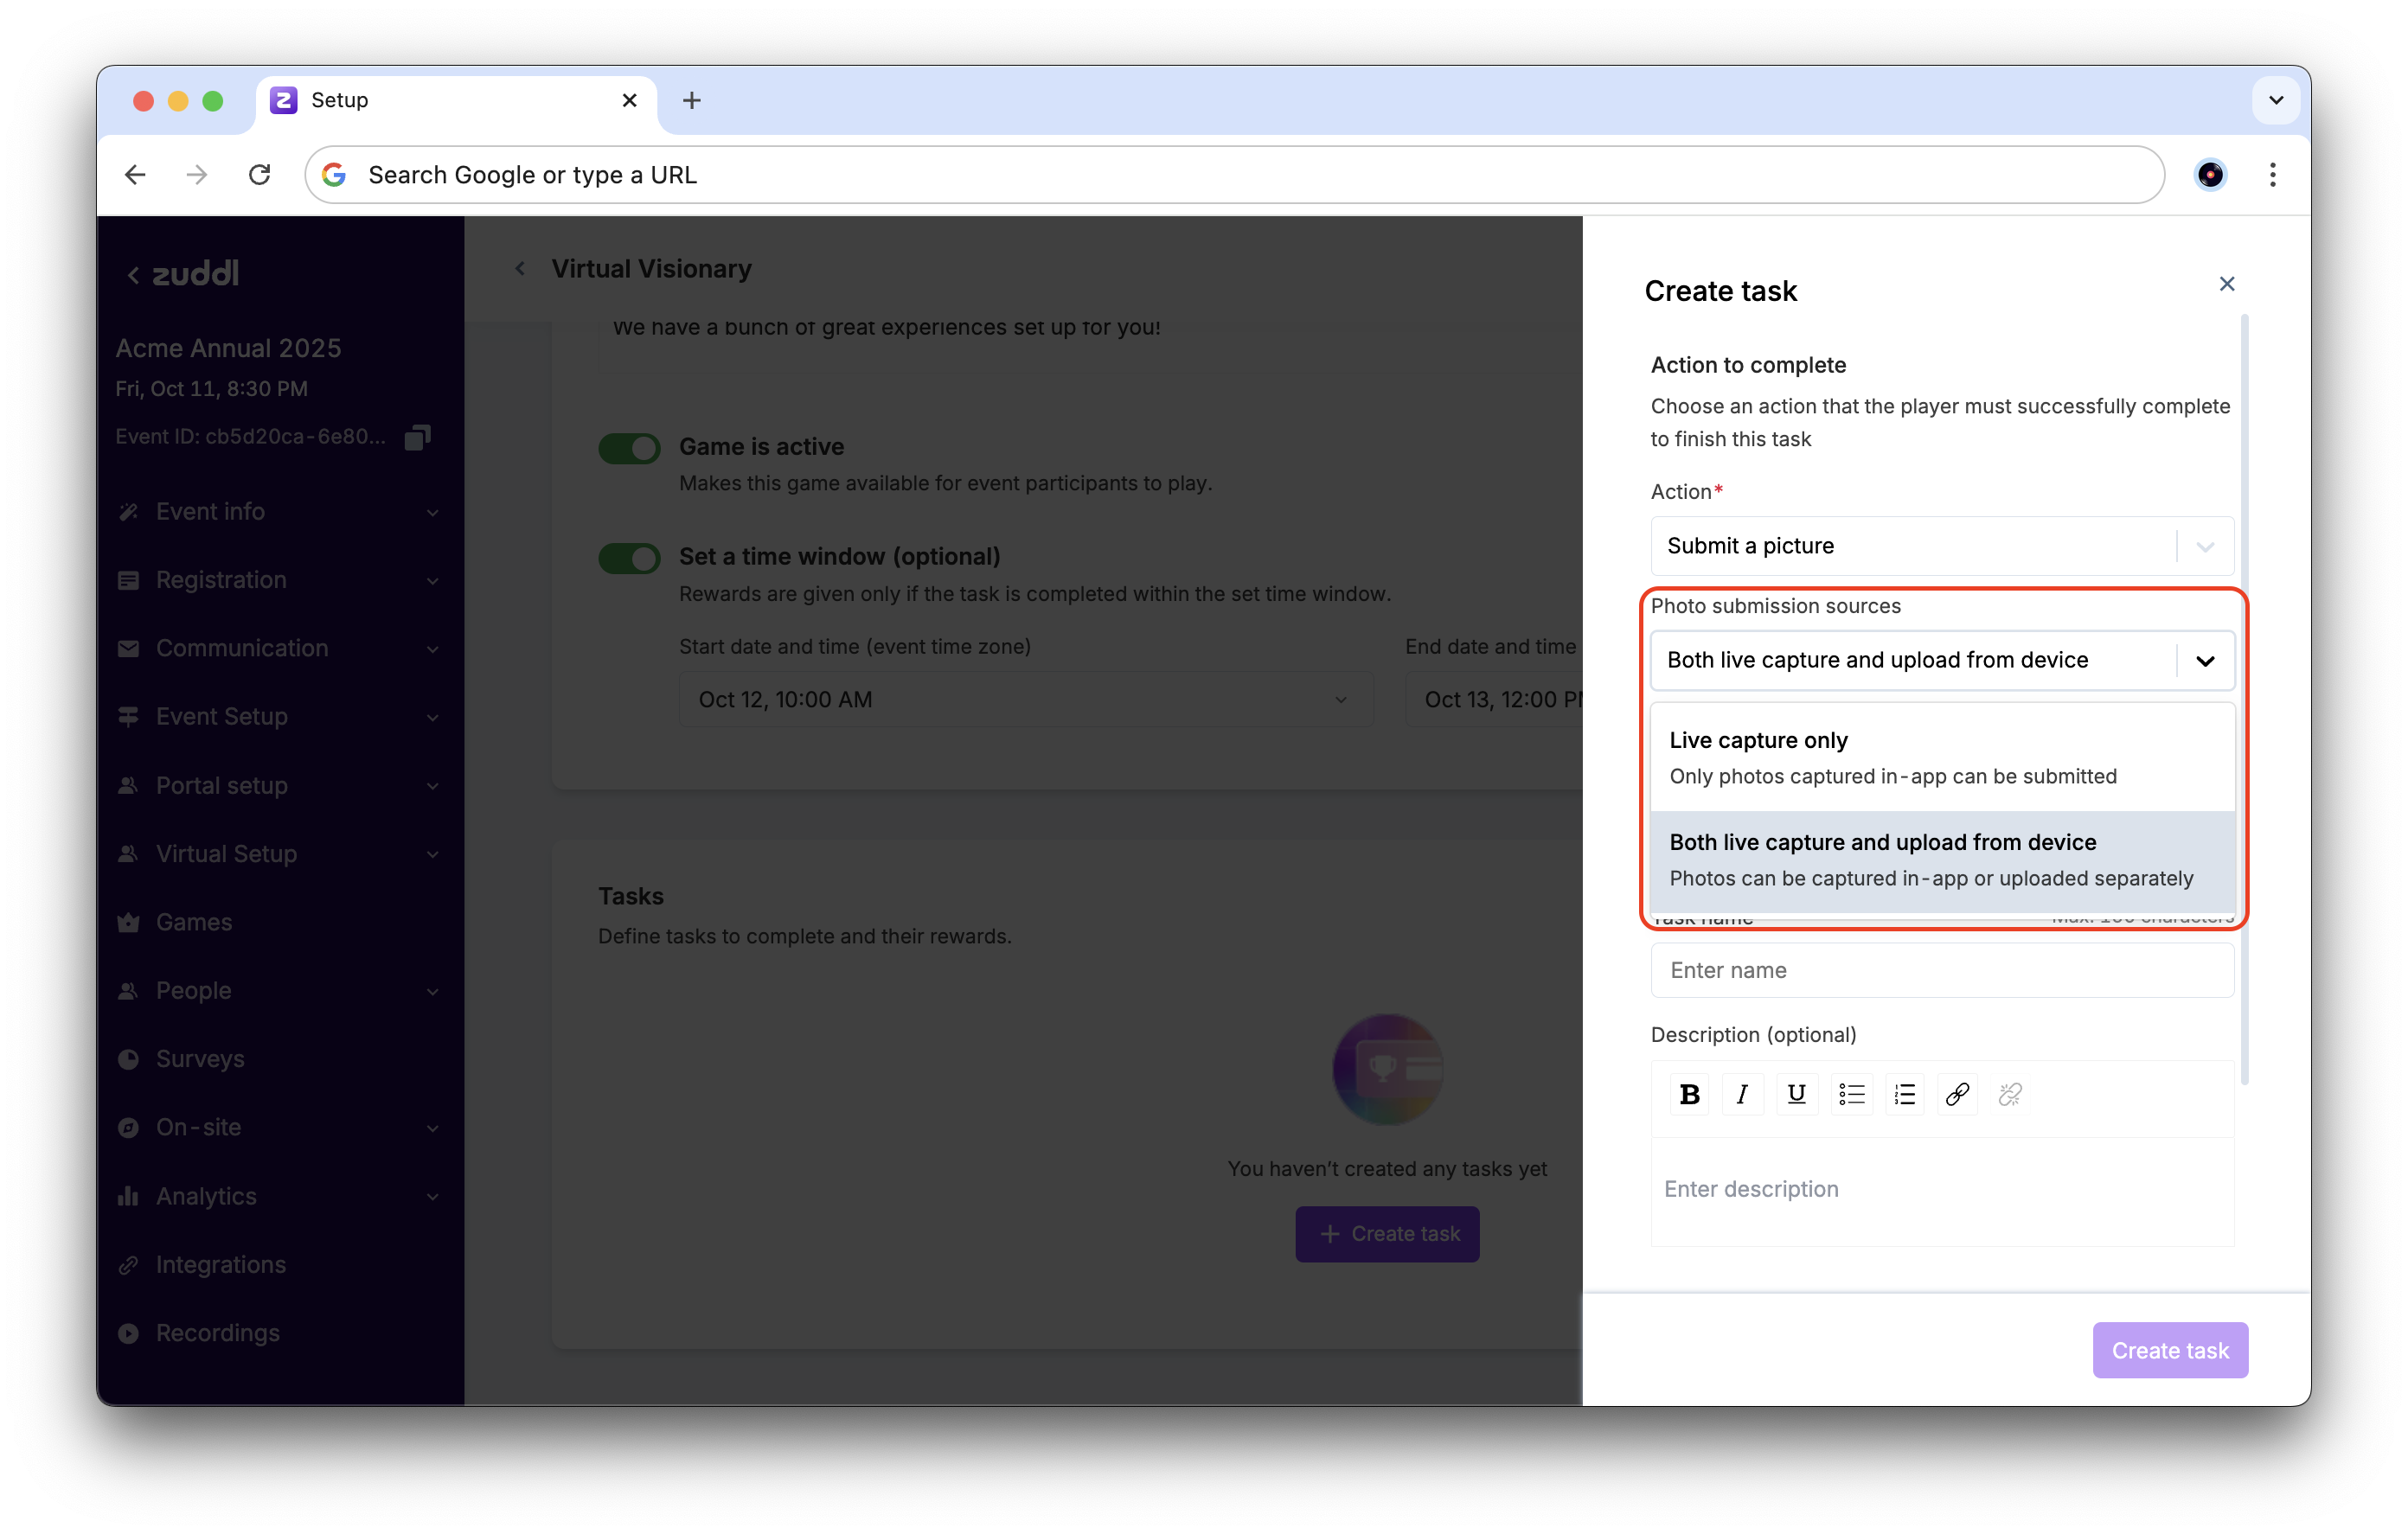Click the purple Create task button
The width and height of the screenshot is (2408, 1534).
coord(2169,1350)
